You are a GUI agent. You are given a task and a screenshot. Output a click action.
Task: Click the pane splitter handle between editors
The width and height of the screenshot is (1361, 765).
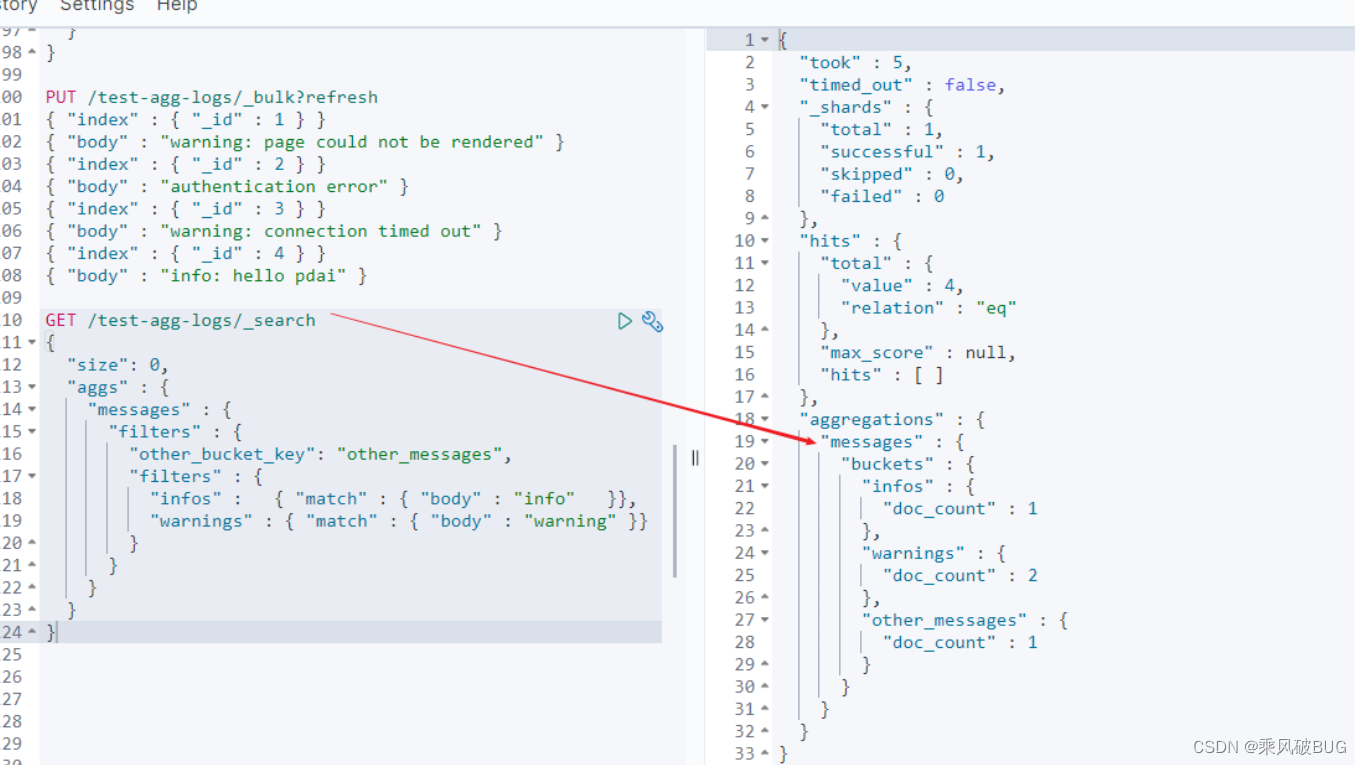[x=695, y=458]
